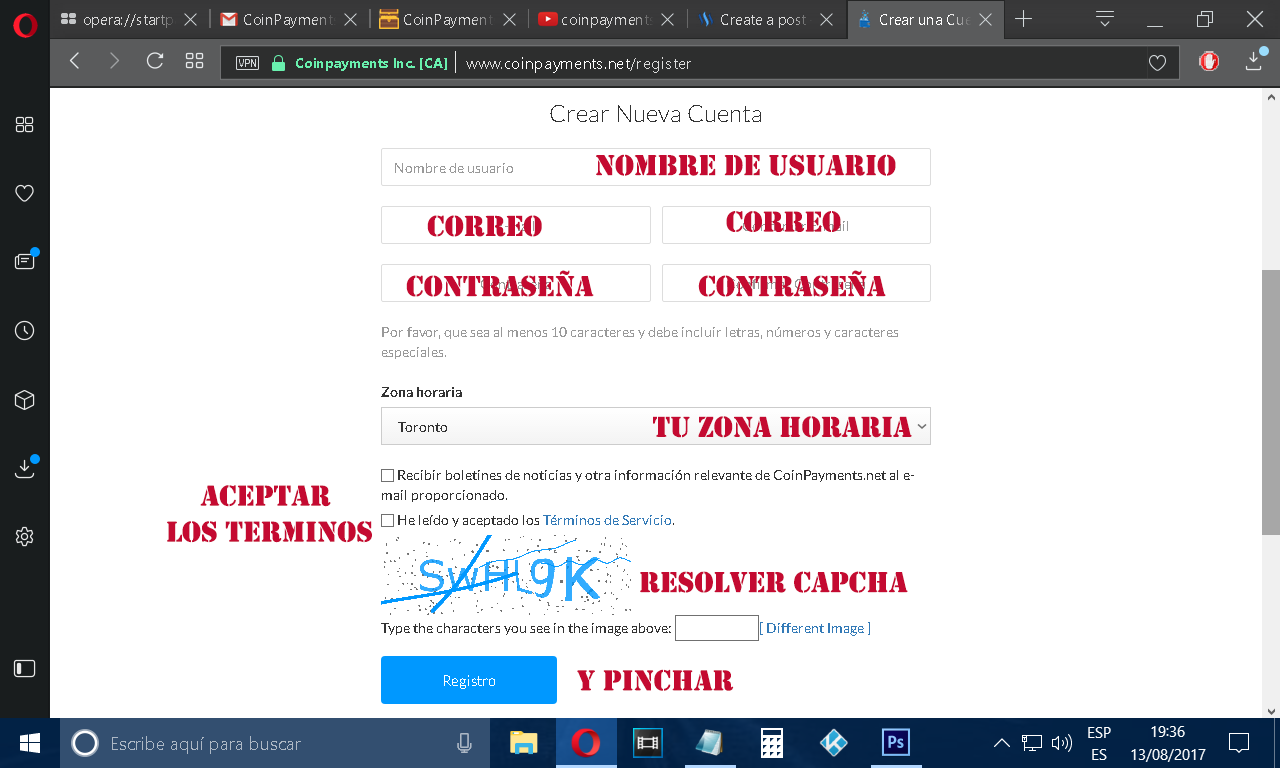Image resolution: width=1280 pixels, height=768 pixels.
Task: Click the address bar URL
Action: pos(578,63)
